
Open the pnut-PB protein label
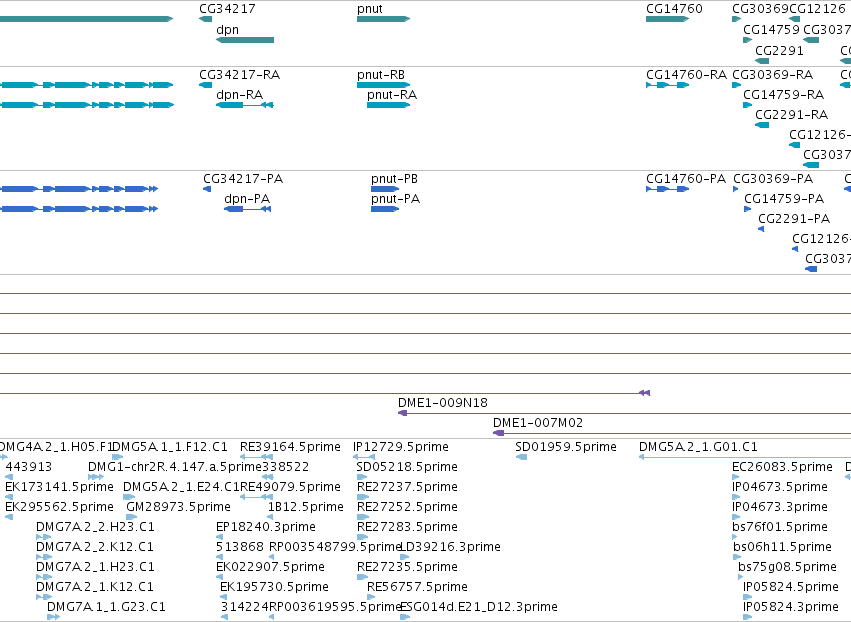coord(395,179)
